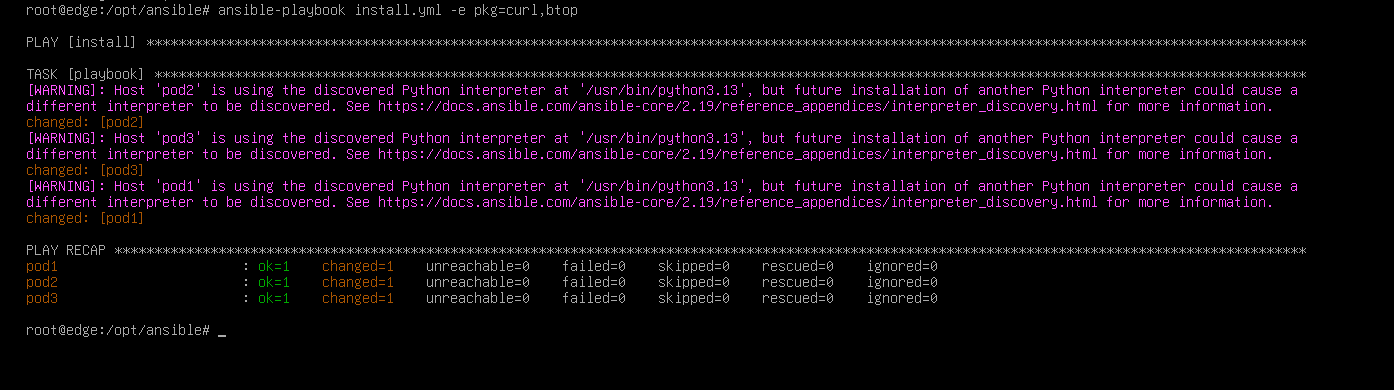Click the blinking cursor at the bottom prompt
Viewport: 1394px width, 390px height.
coord(222,331)
